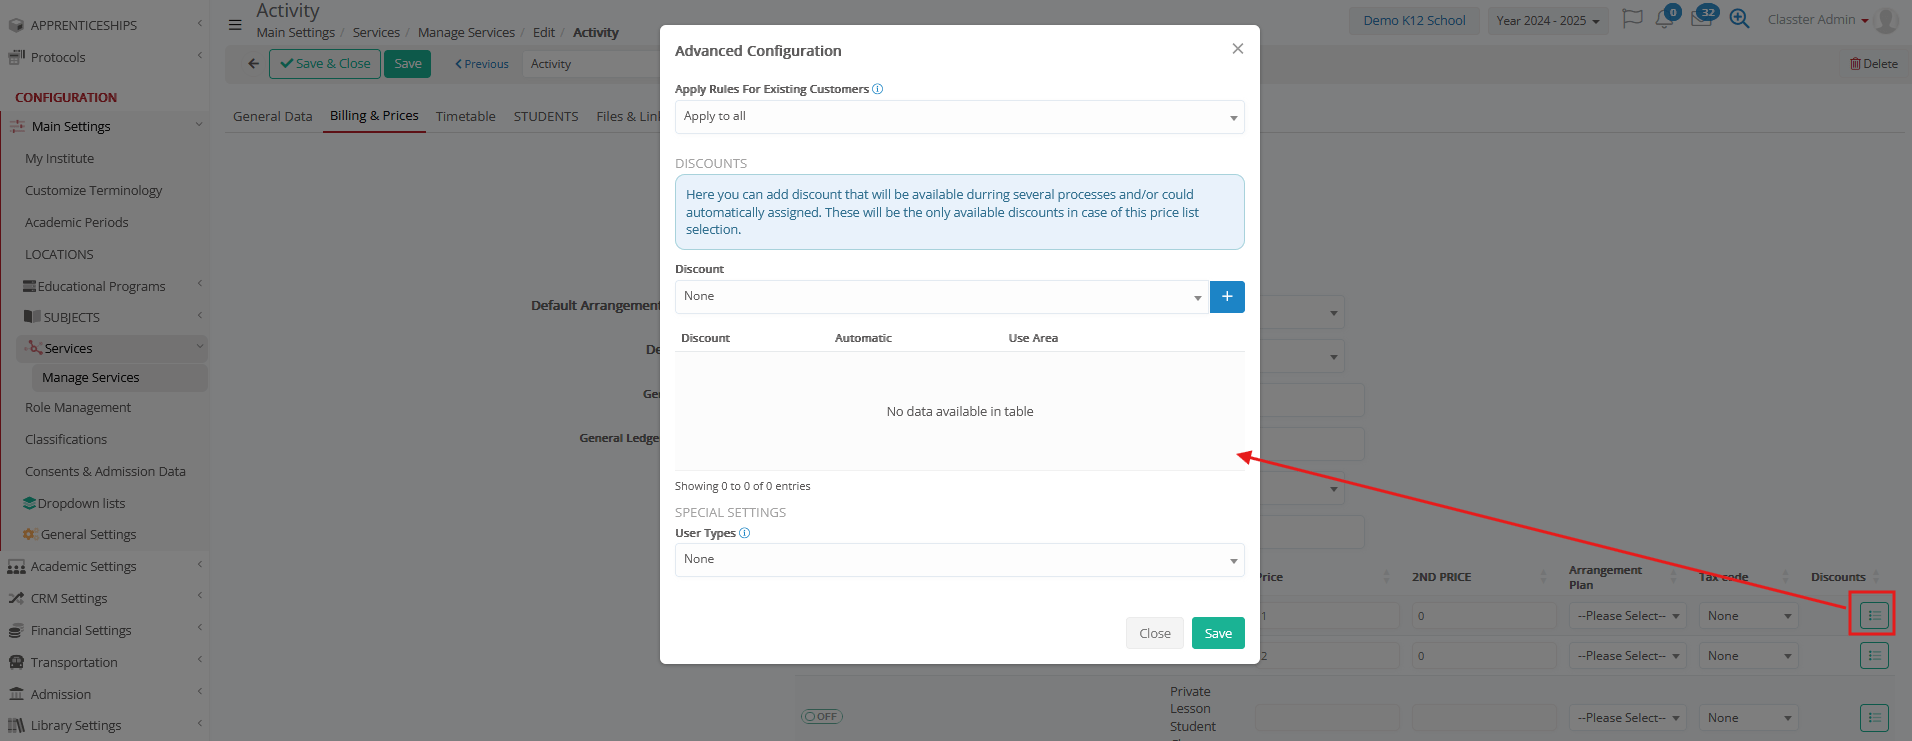This screenshot has height=741, width=1912.
Task: Click the flag icon in top bar
Action: (x=1632, y=19)
